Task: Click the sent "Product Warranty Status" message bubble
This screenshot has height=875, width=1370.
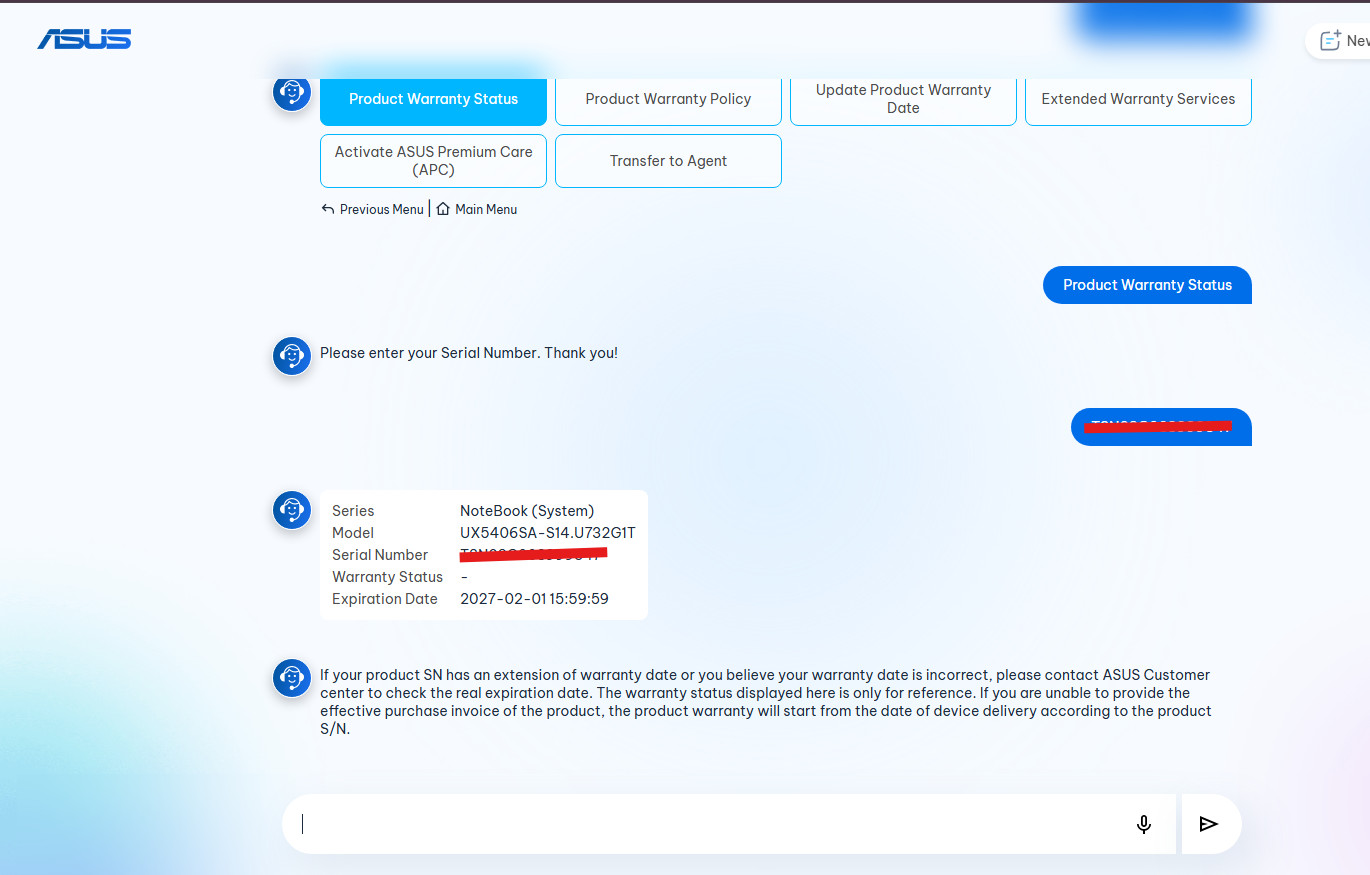Action: (1147, 285)
